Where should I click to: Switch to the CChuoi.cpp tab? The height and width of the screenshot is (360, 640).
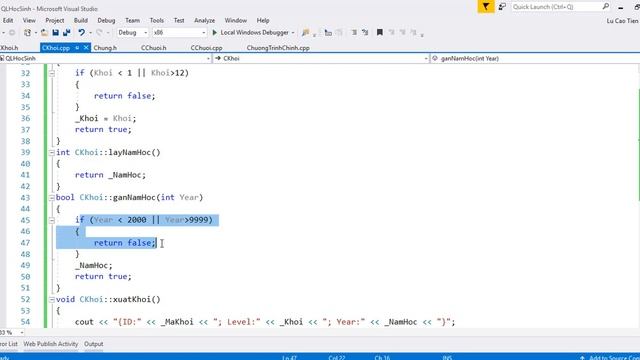[207, 48]
